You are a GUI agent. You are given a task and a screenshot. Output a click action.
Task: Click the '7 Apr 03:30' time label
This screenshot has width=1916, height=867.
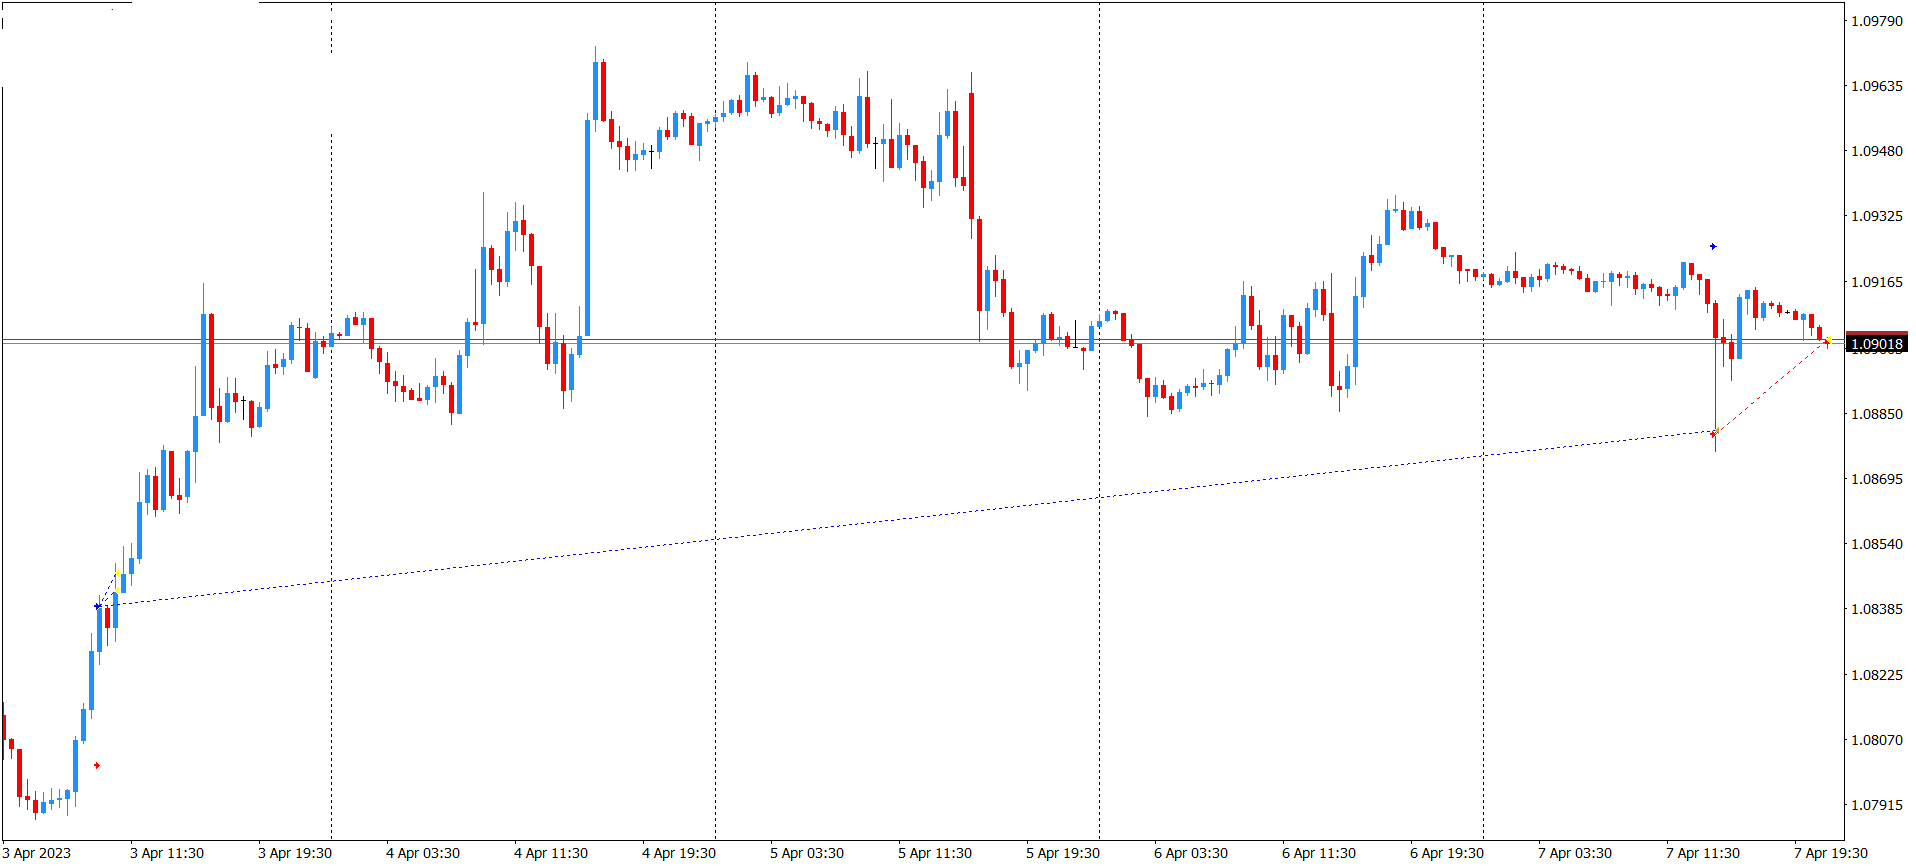click(x=1575, y=853)
